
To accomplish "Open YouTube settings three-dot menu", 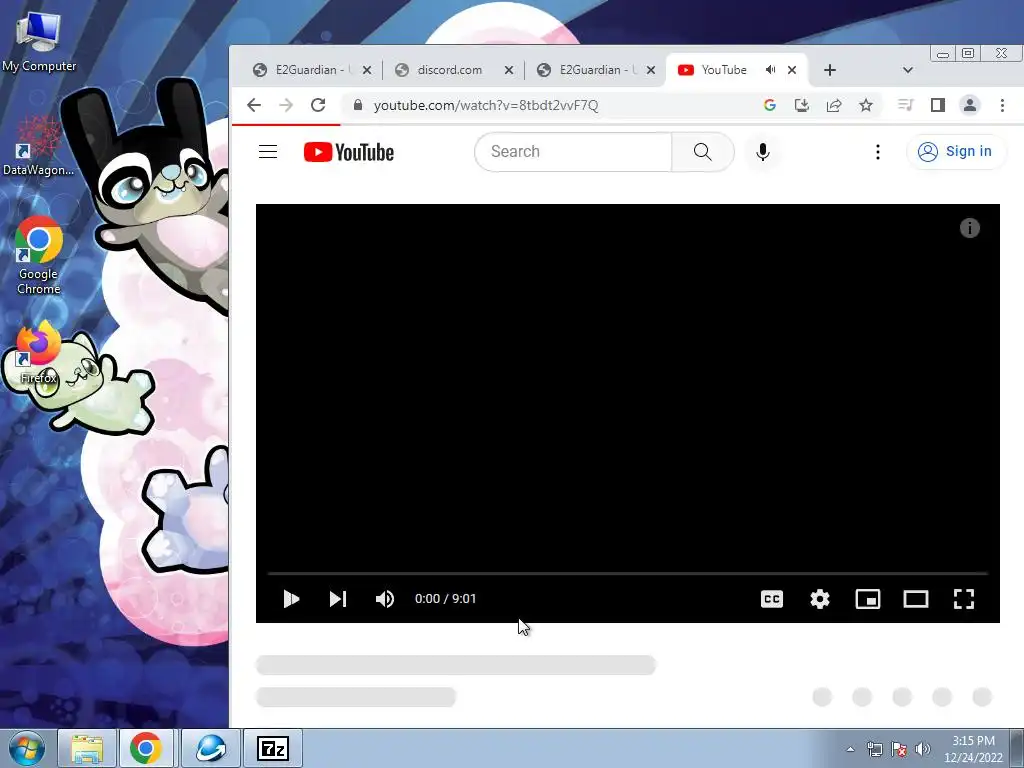I will 878,152.
